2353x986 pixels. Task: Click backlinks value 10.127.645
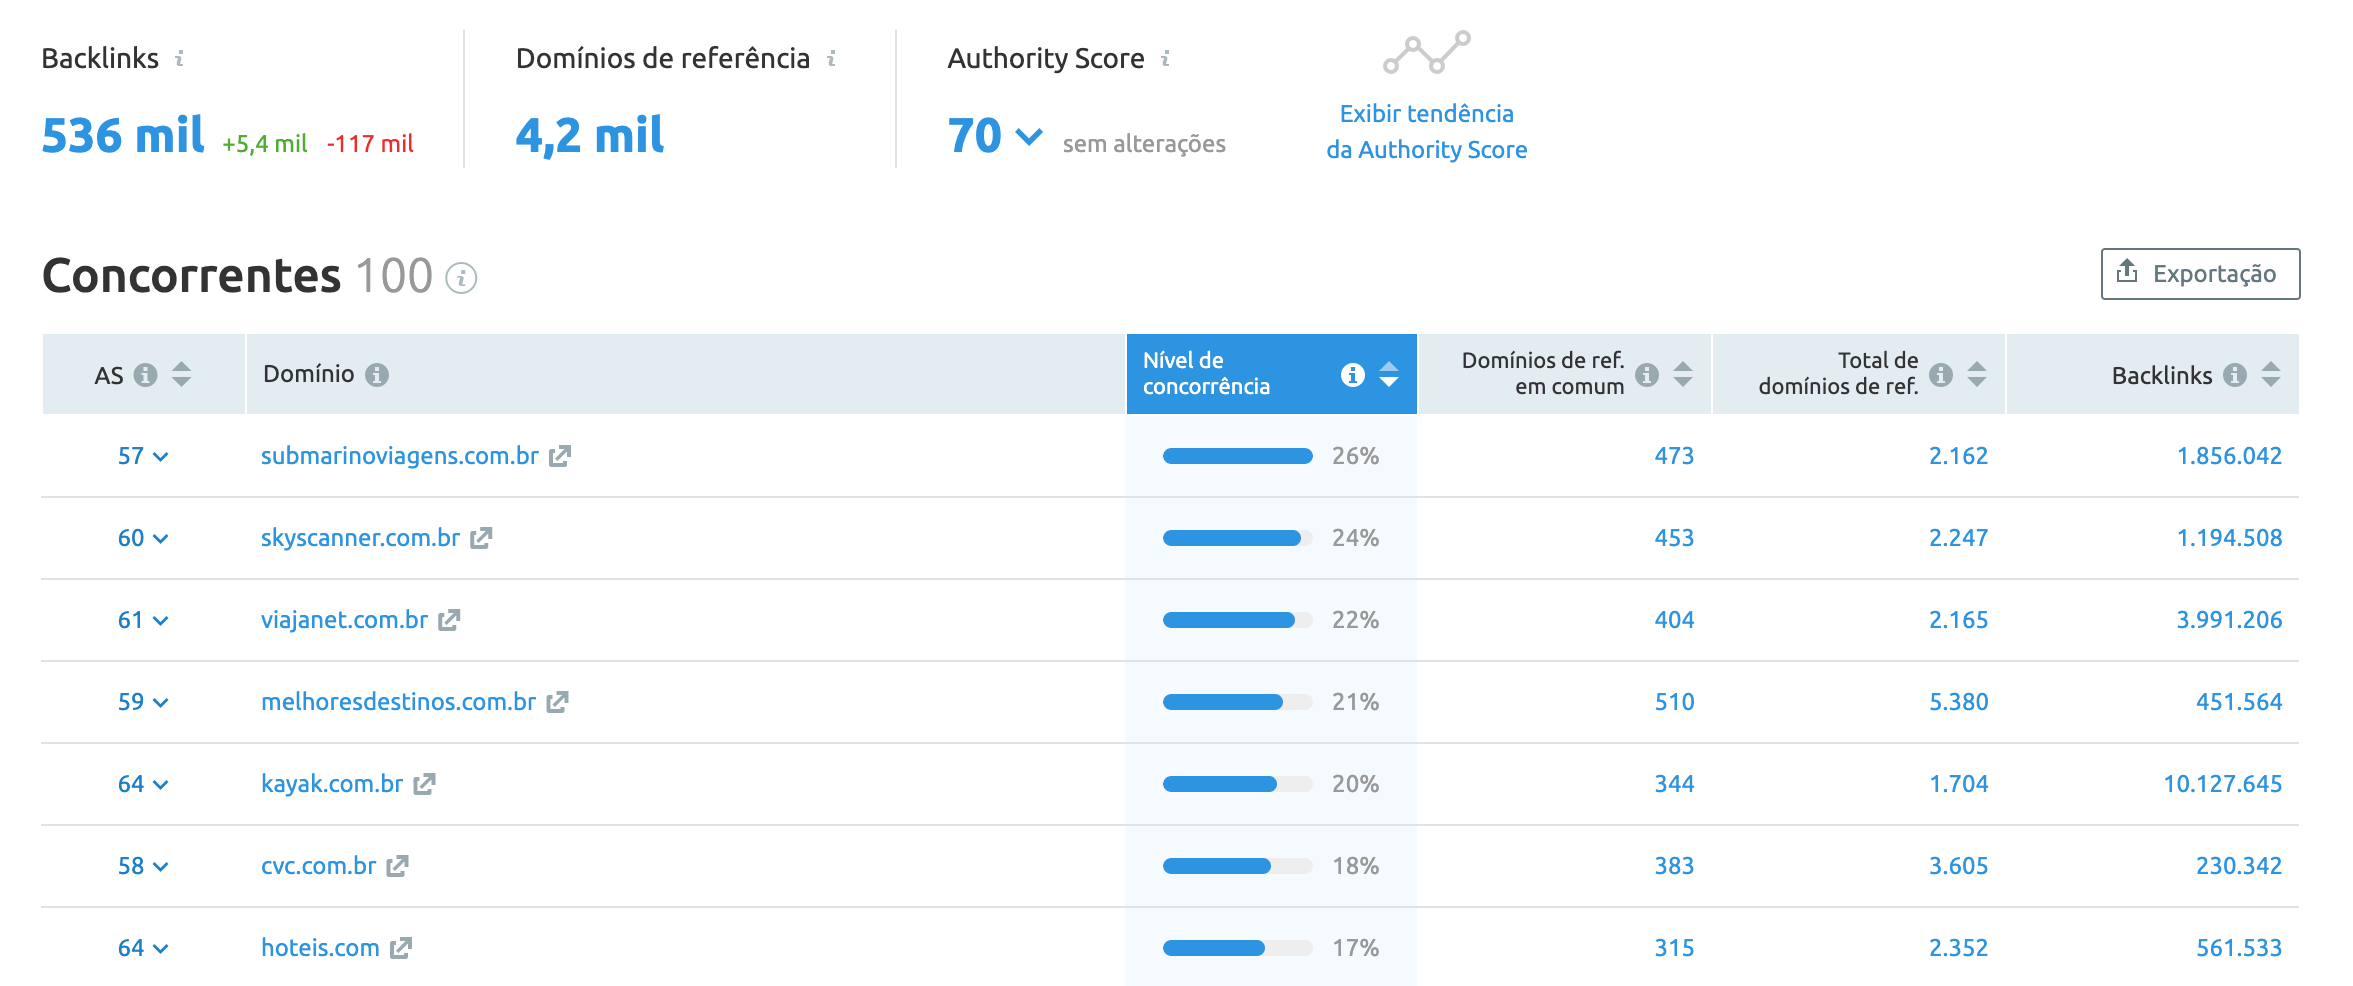(x=2222, y=784)
